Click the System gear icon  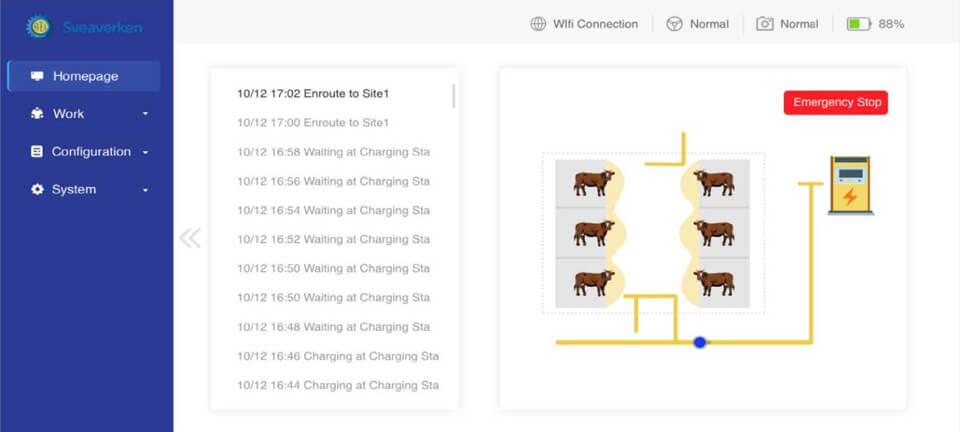click(37, 190)
